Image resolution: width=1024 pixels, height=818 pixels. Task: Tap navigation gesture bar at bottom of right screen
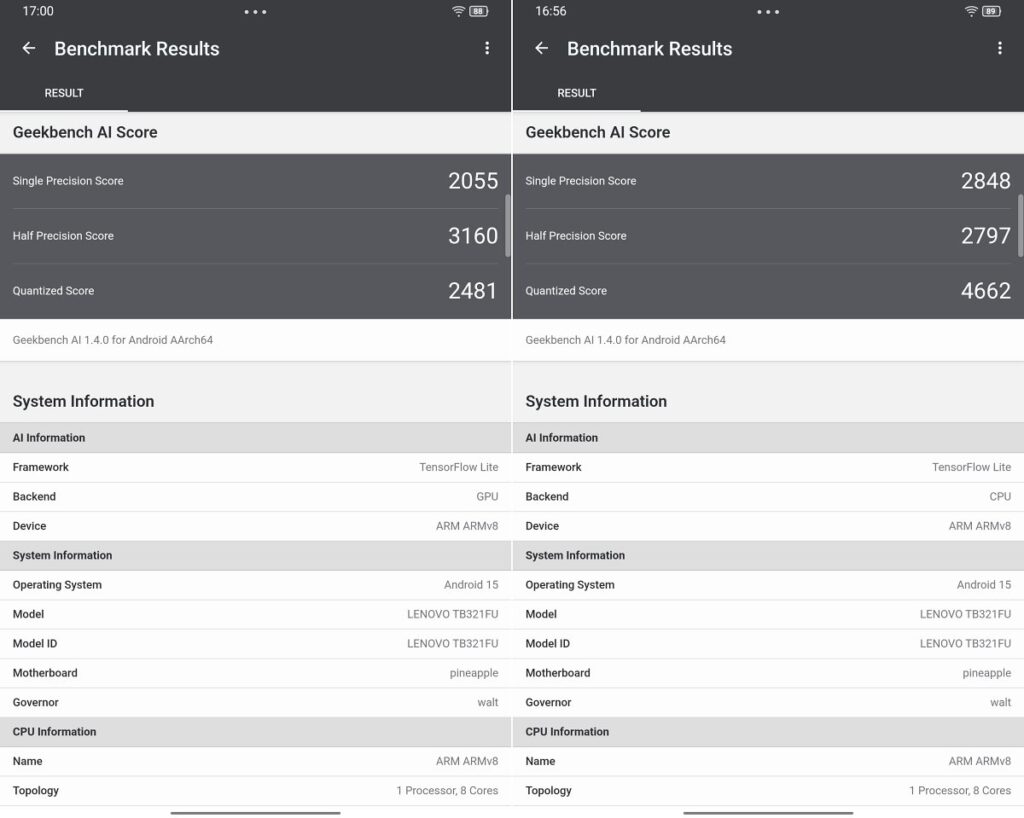[x=768, y=813]
